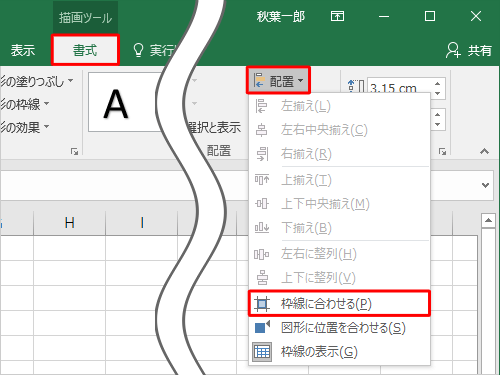Click the 配置 group label in the ribbon
The width and height of the screenshot is (500, 375).
pos(219,151)
